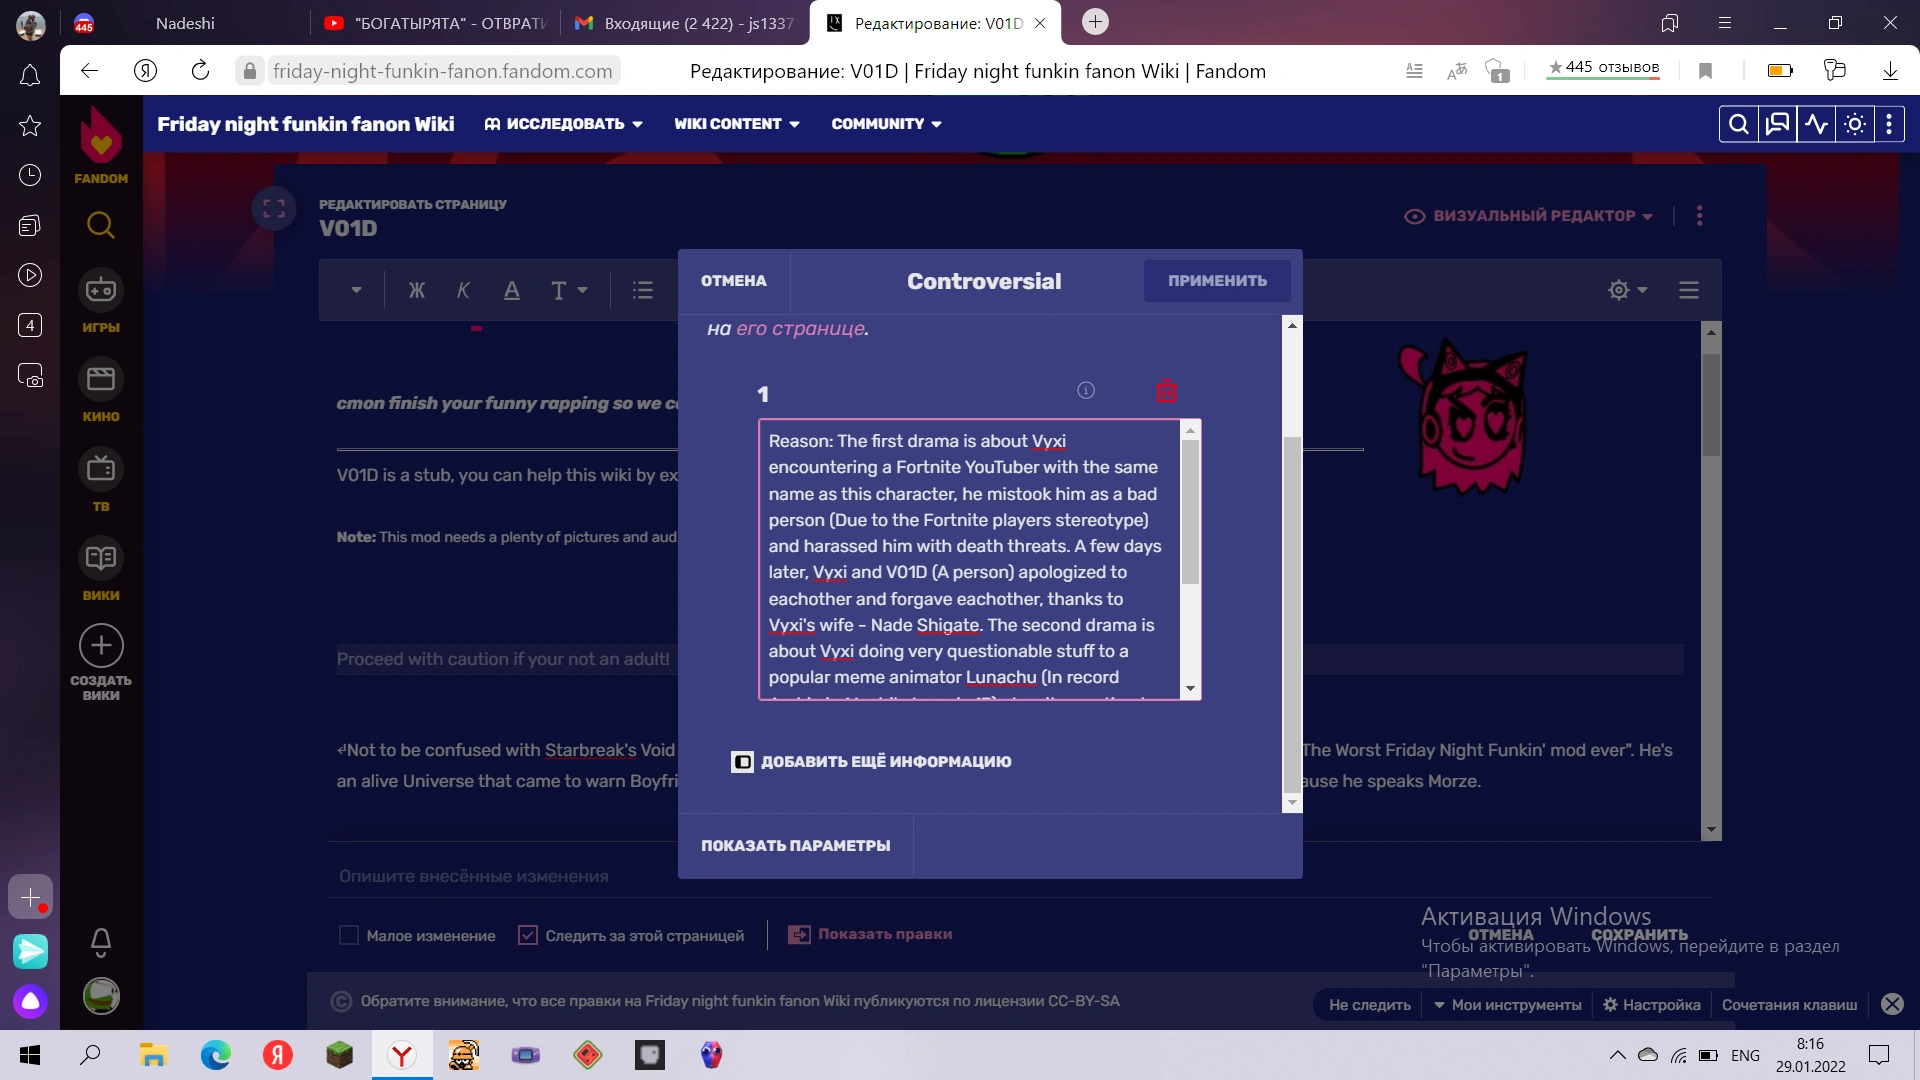Open the 'COMMUNITY' menu
The width and height of the screenshot is (1920, 1080).
(886, 123)
